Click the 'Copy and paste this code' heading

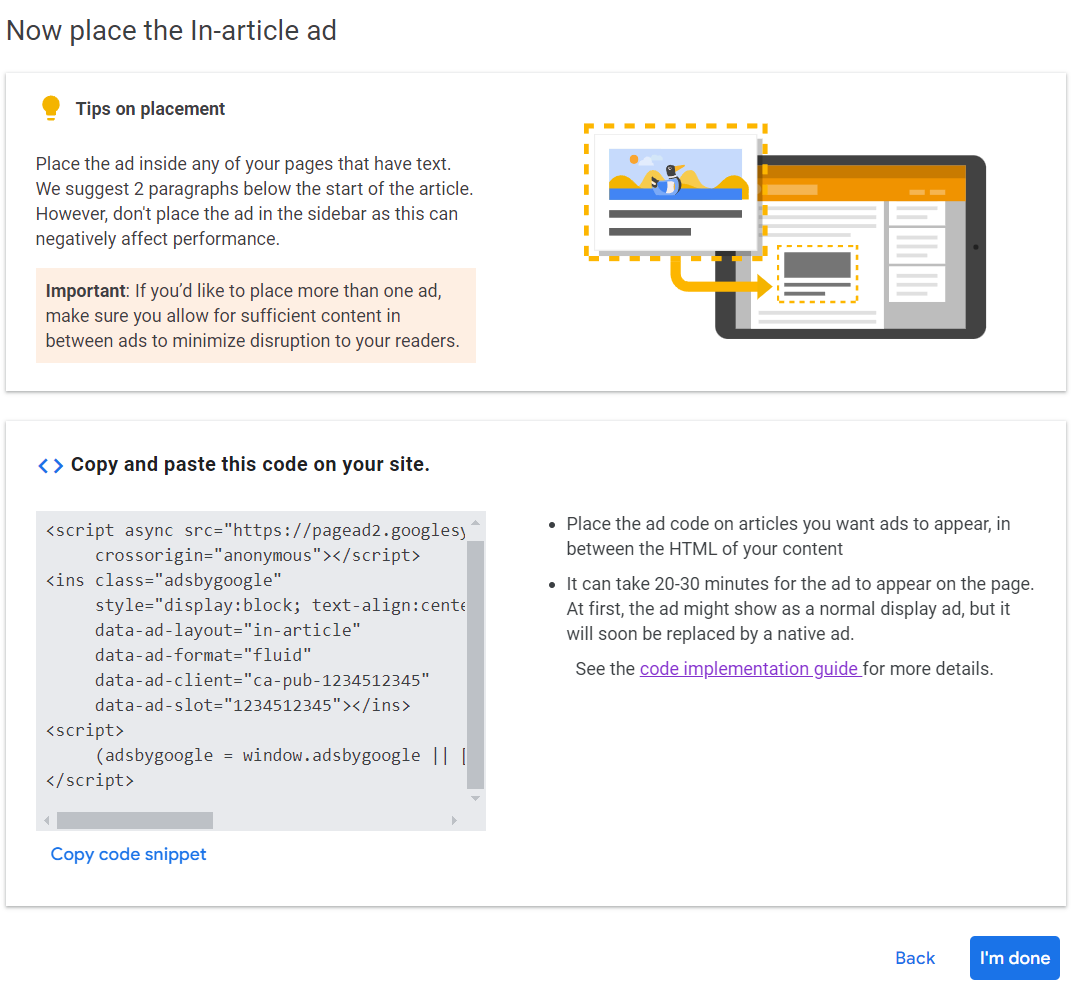pos(250,465)
